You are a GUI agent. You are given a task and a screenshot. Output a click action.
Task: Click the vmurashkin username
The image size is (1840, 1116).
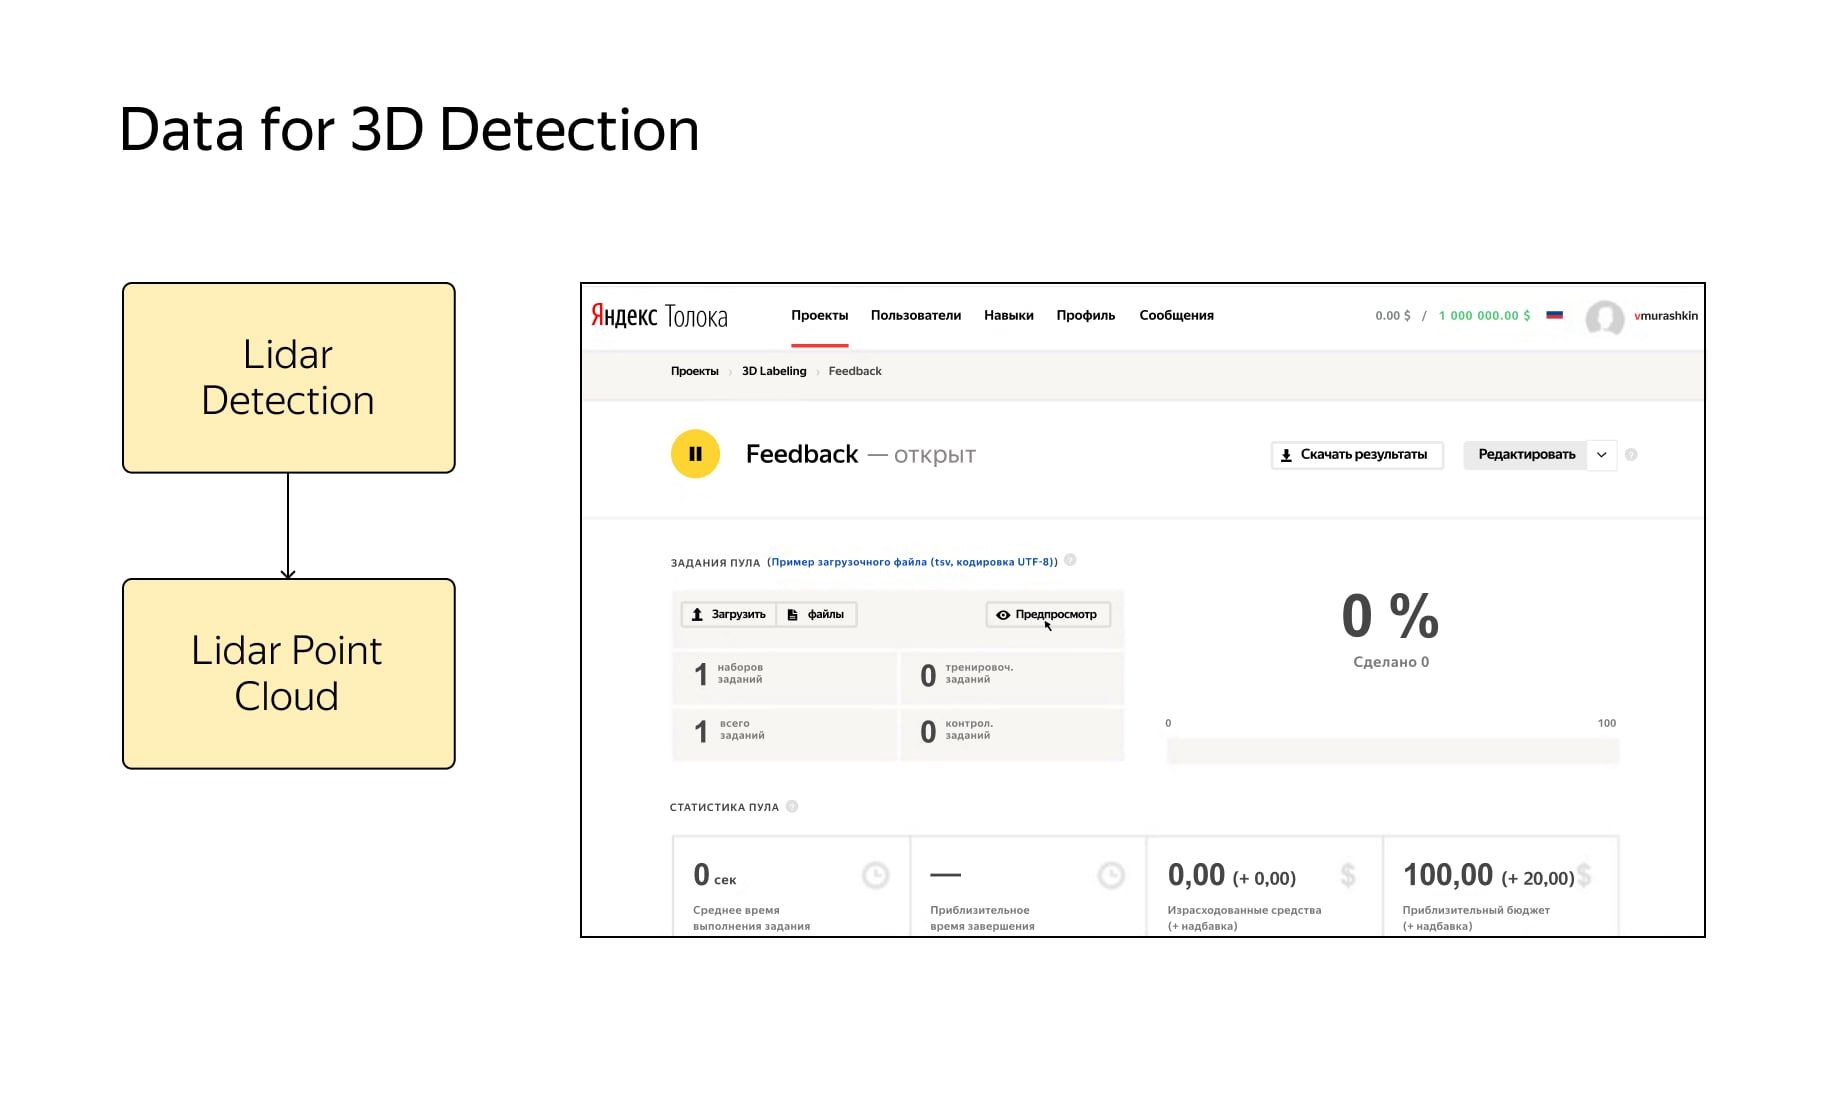1666,316
